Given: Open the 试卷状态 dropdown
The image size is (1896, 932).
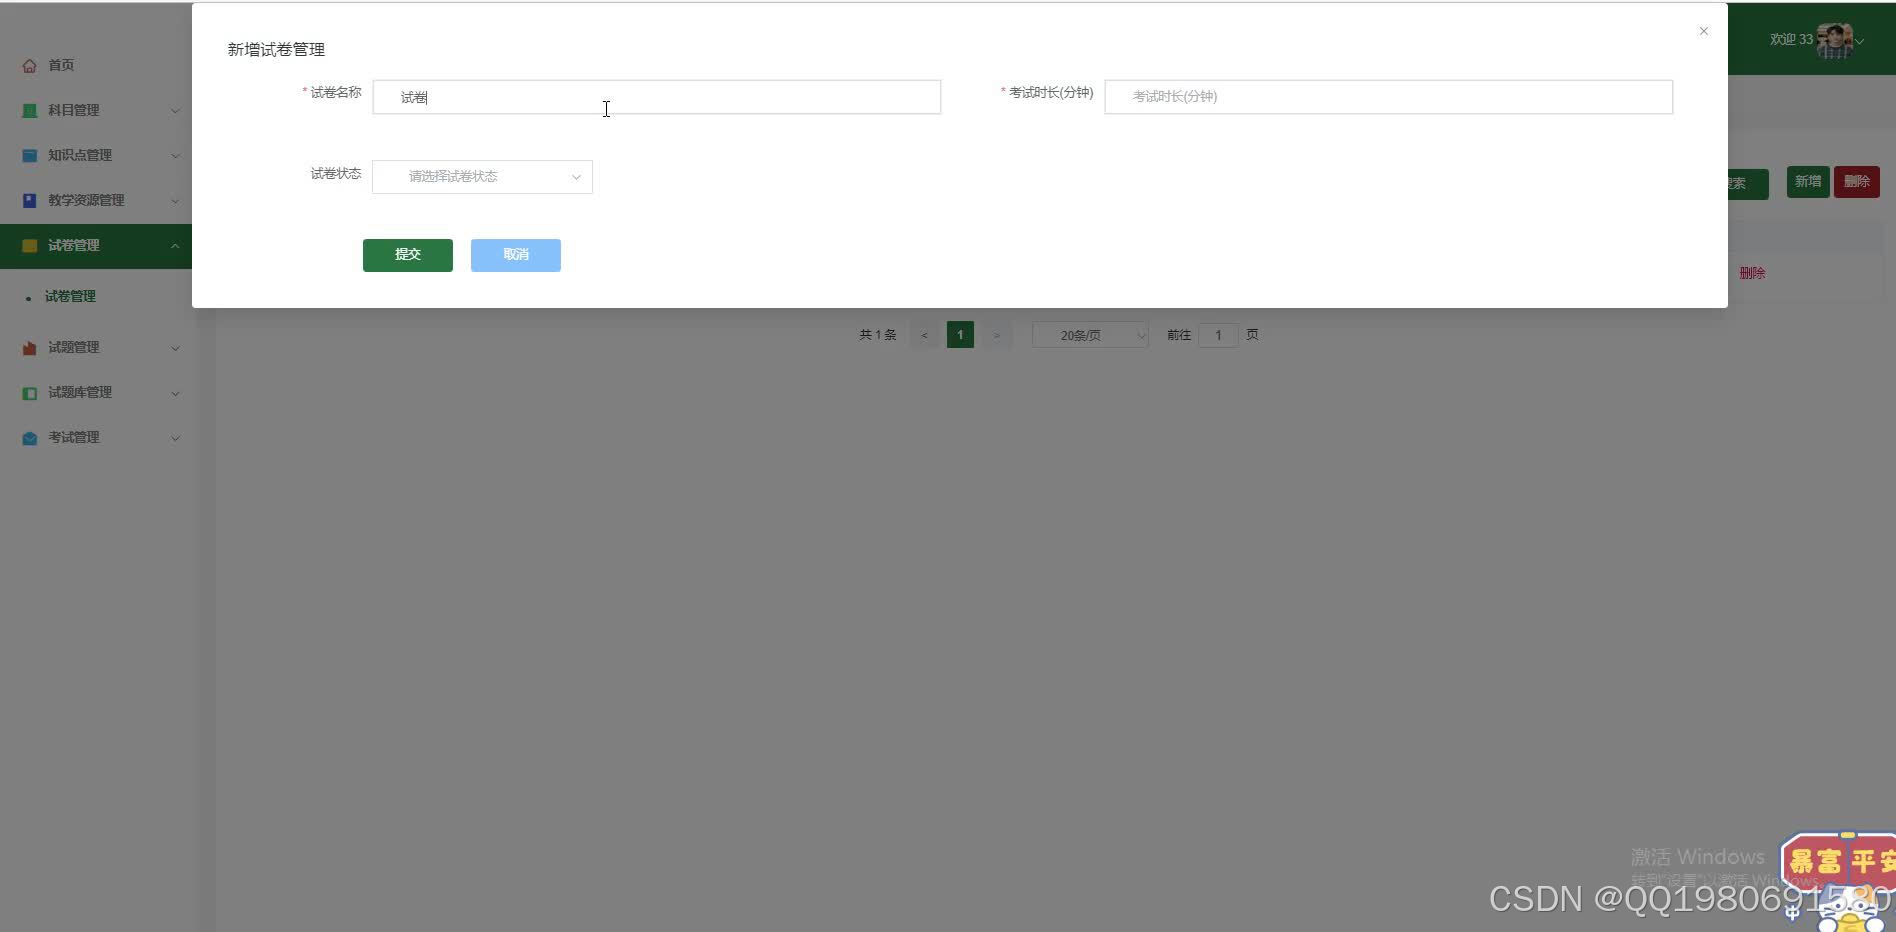Looking at the screenshot, I should click(x=482, y=177).
